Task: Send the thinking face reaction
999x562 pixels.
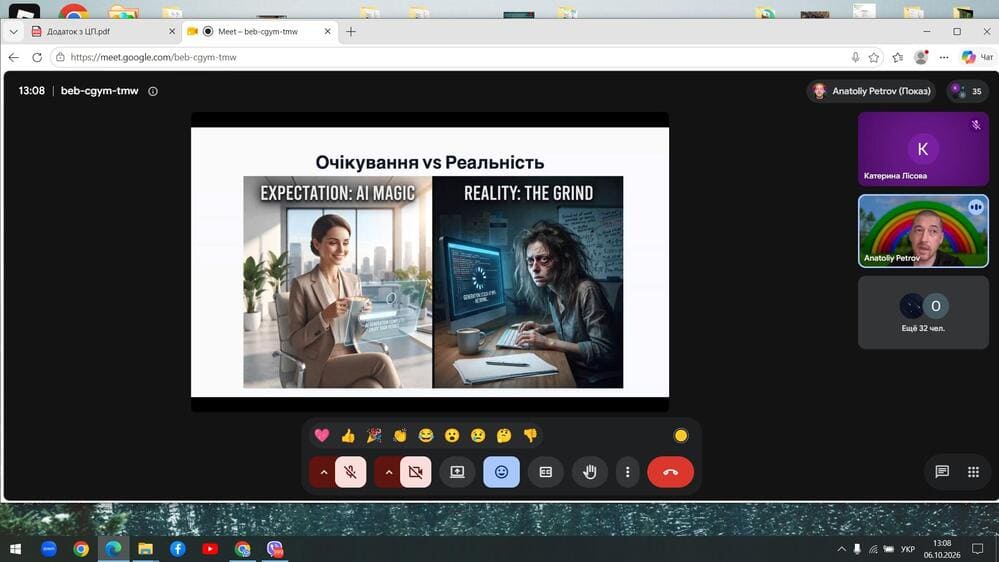Action: pos(504,435)
